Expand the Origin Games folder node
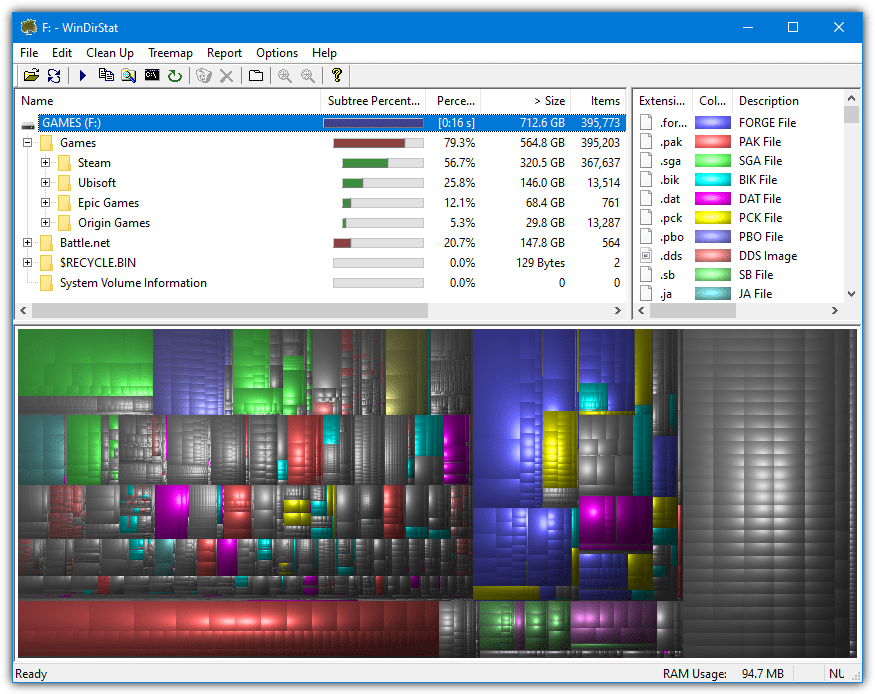Viewport: 875px width, 694px height. (x=45, y=223)
